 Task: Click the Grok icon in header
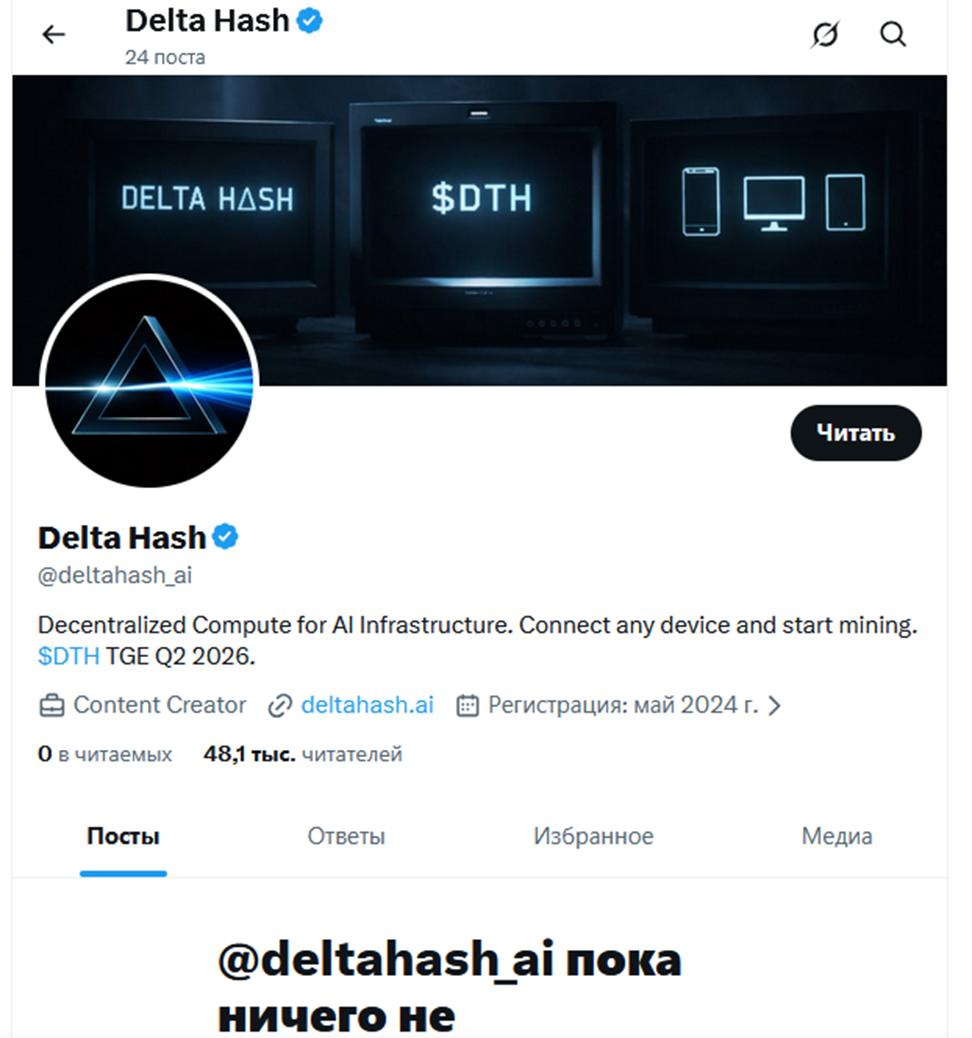pos(825,35)
